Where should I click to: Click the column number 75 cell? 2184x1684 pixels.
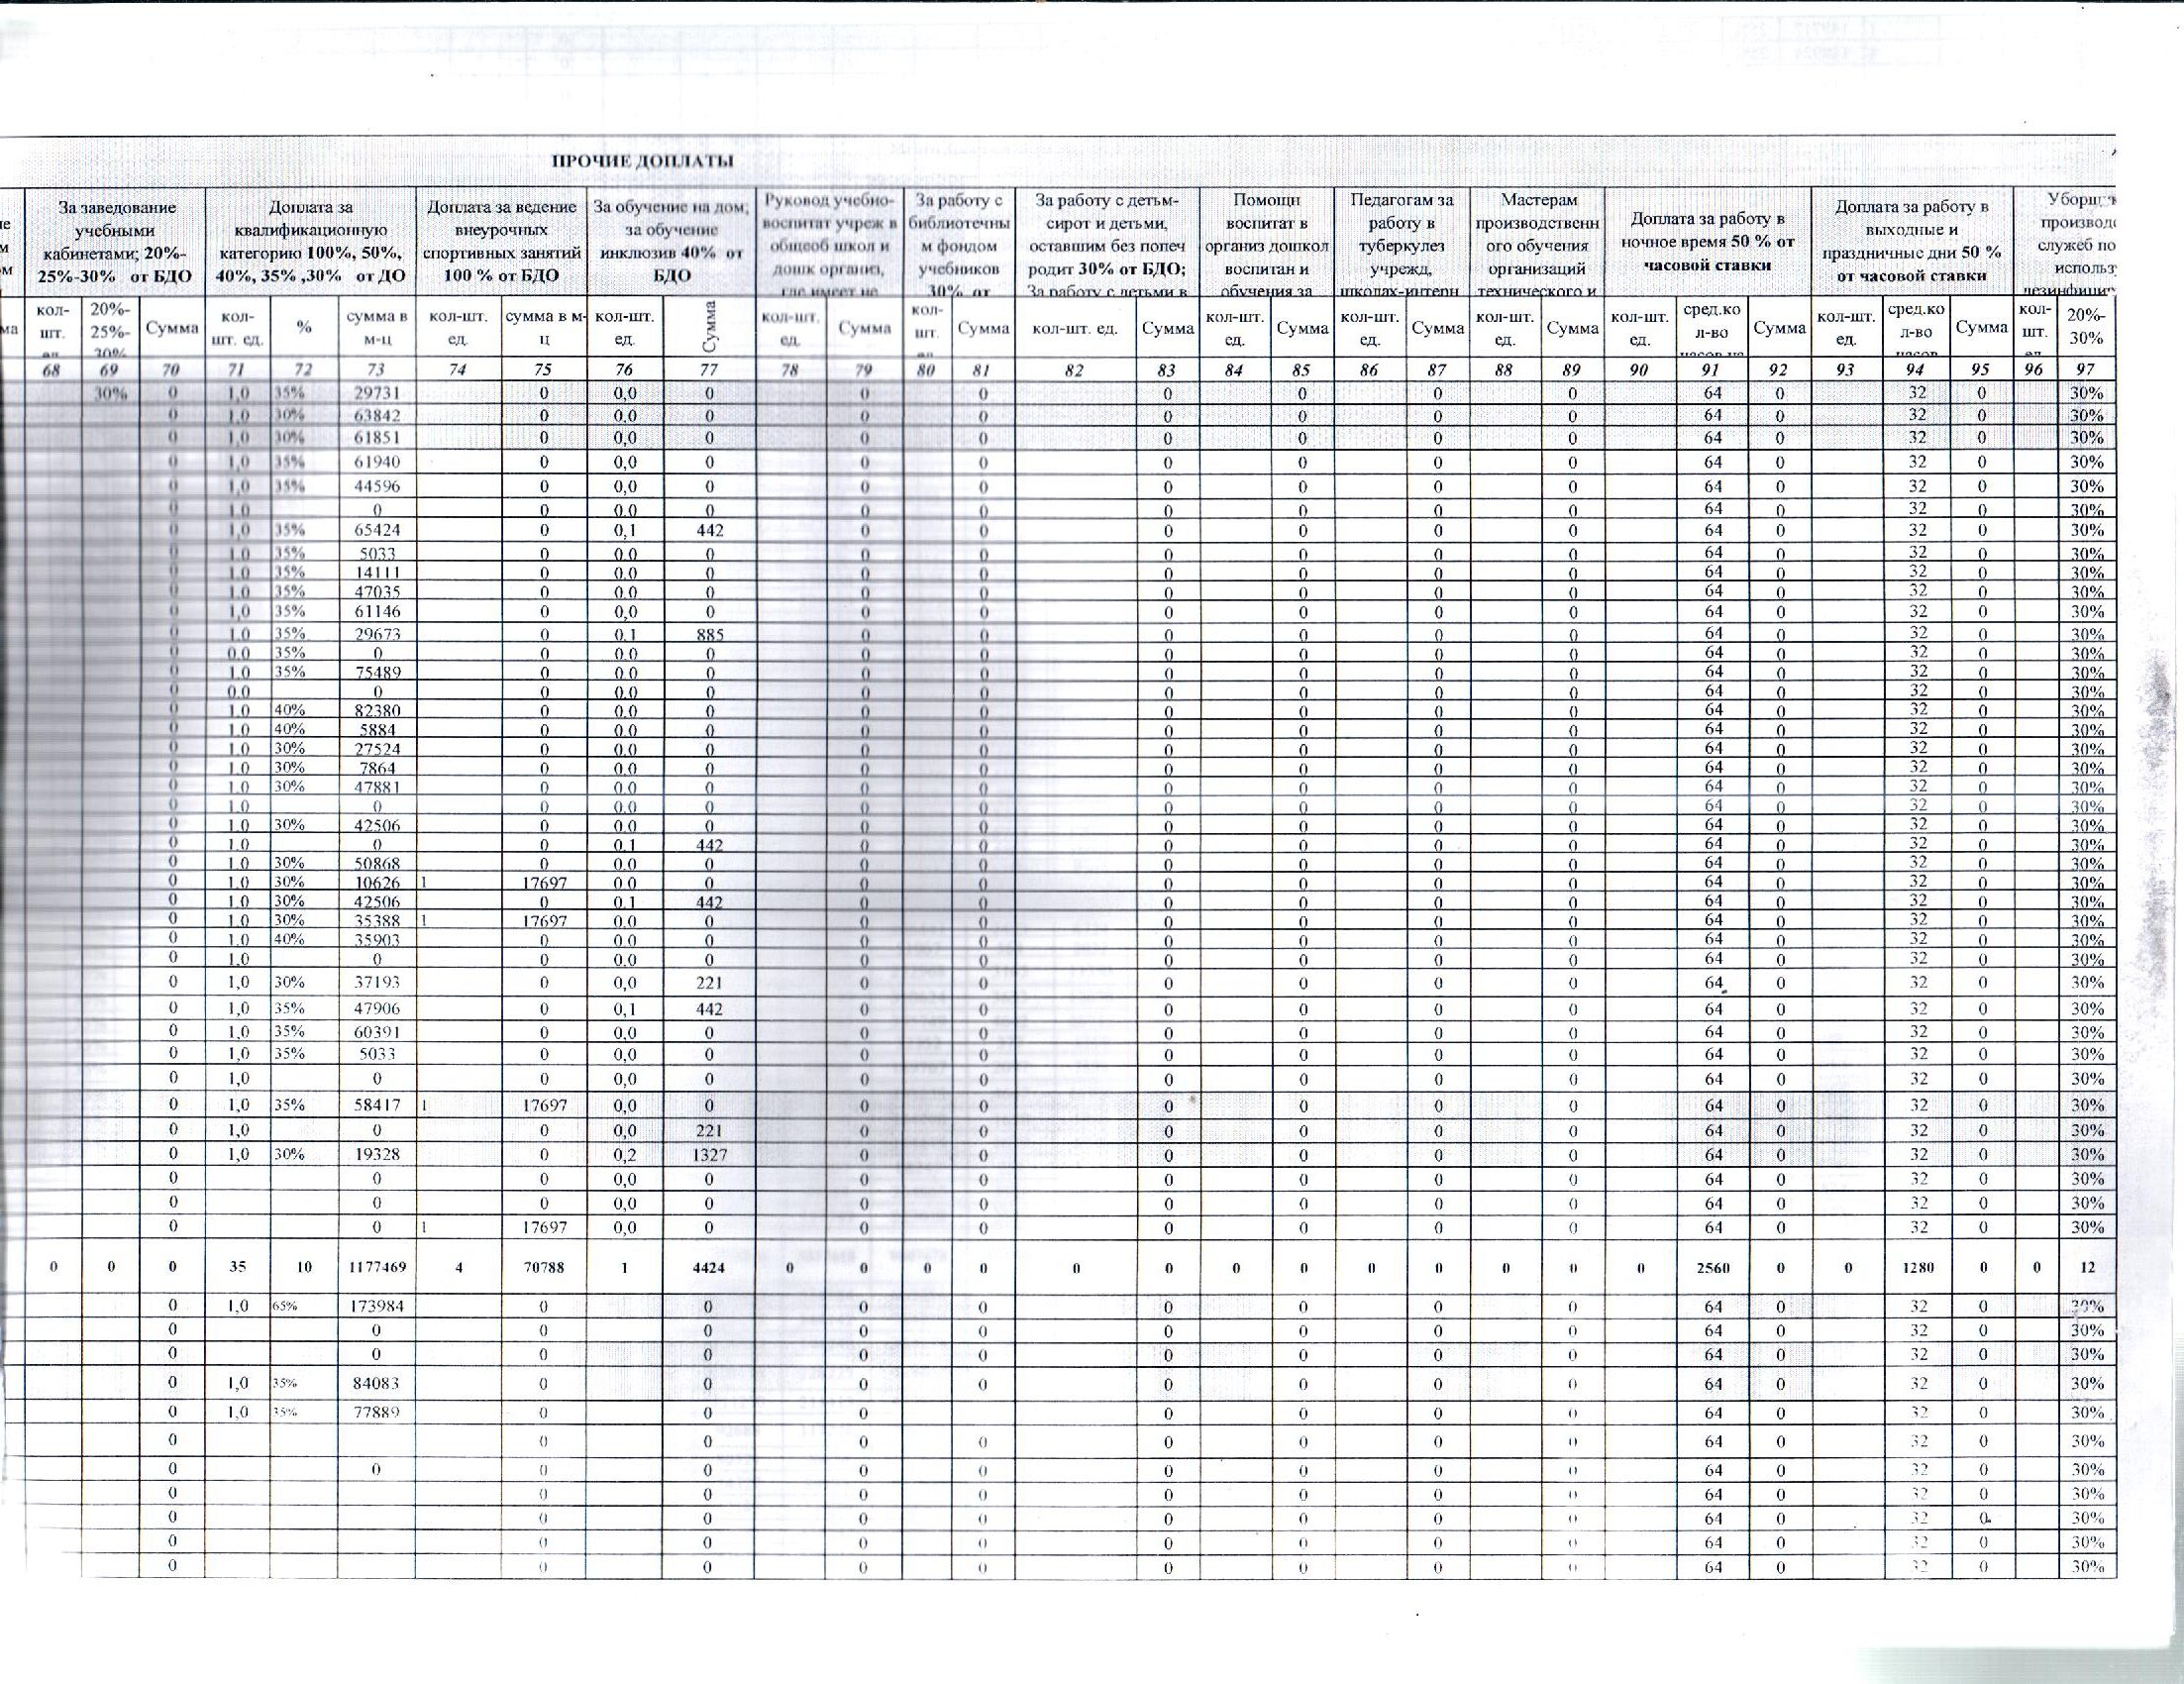(x=544, y=369)
